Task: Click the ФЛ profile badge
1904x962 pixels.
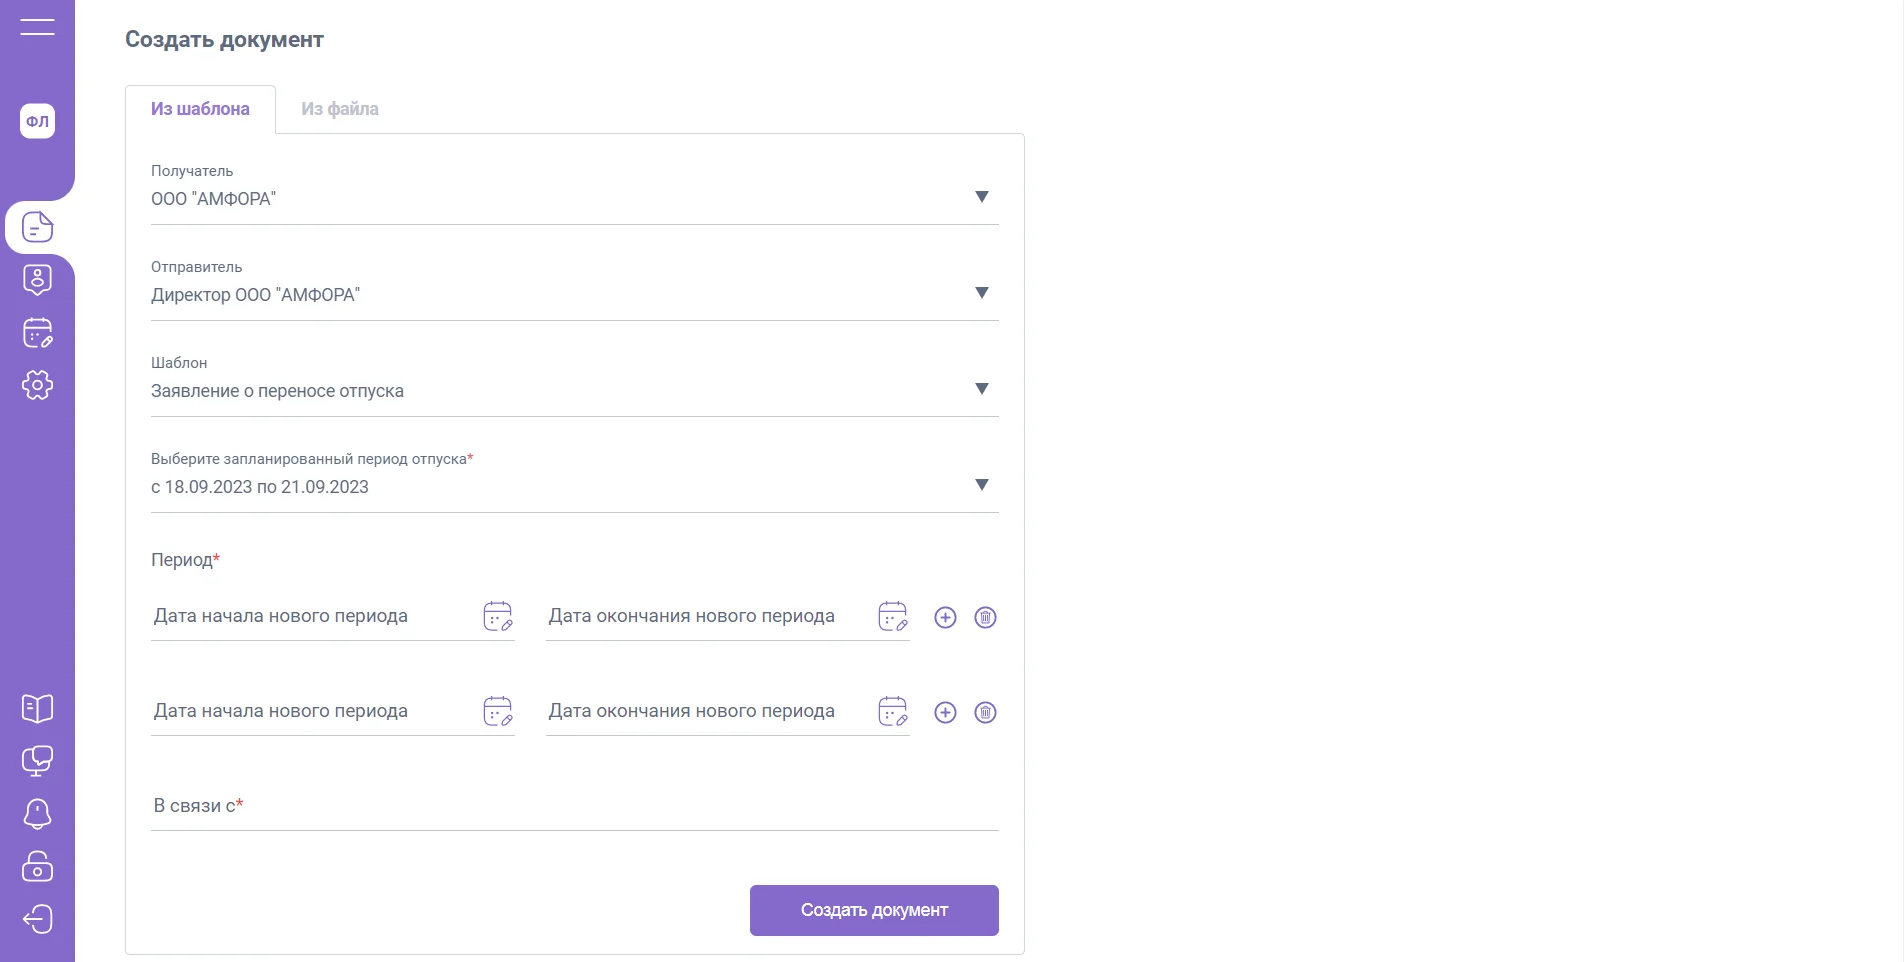Action: tap(37, 121)
